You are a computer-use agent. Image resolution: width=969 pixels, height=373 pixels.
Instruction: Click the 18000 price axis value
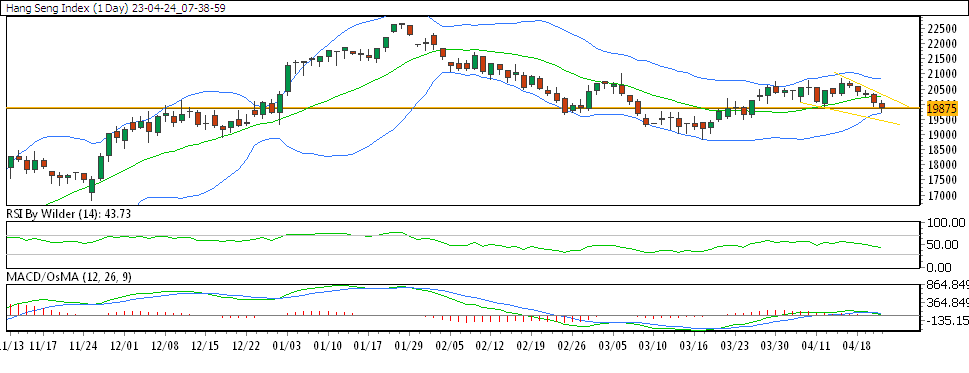click(942, 165)
